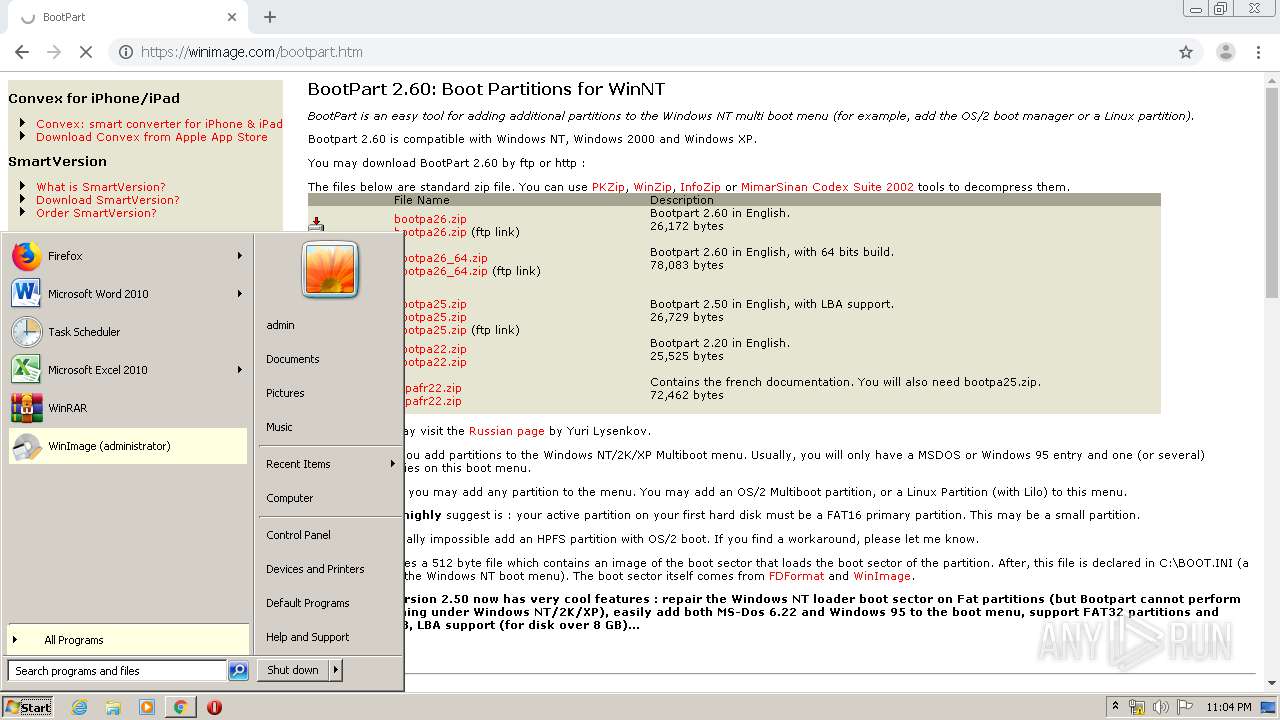Launch WinImage (administrator) entry
Image resolution: width=1280 pixels, height=720 pixels.
click(127, 446)
